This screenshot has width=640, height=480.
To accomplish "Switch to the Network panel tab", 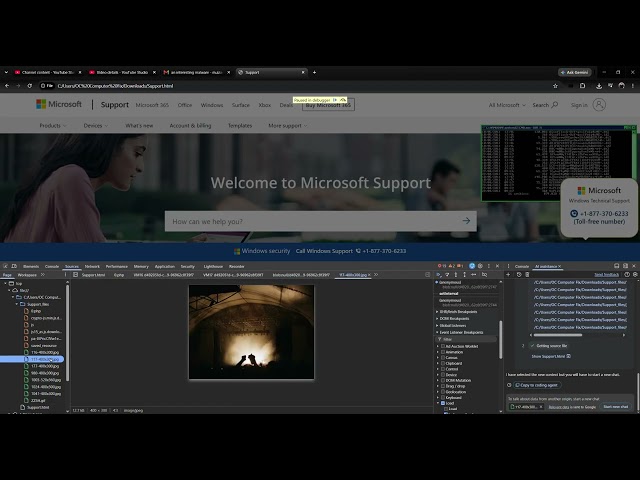I will click(x=92, y=266).
